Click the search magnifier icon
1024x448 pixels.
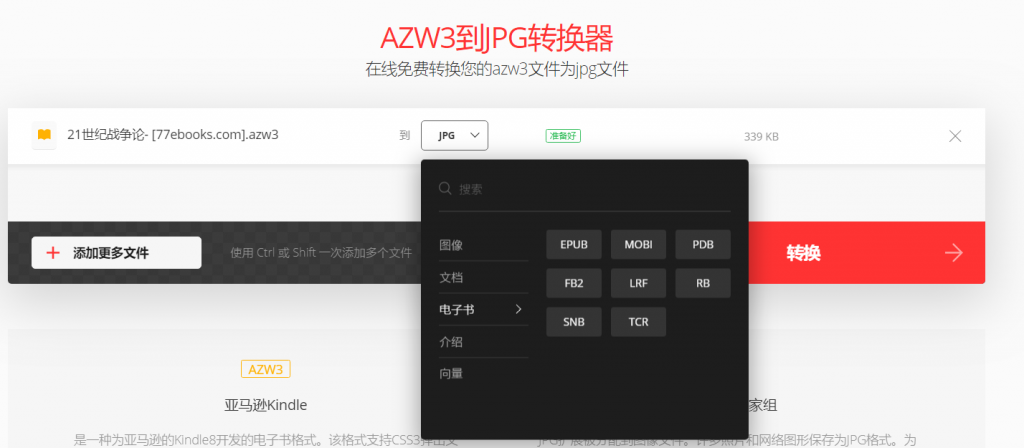(x=445, y=189)
